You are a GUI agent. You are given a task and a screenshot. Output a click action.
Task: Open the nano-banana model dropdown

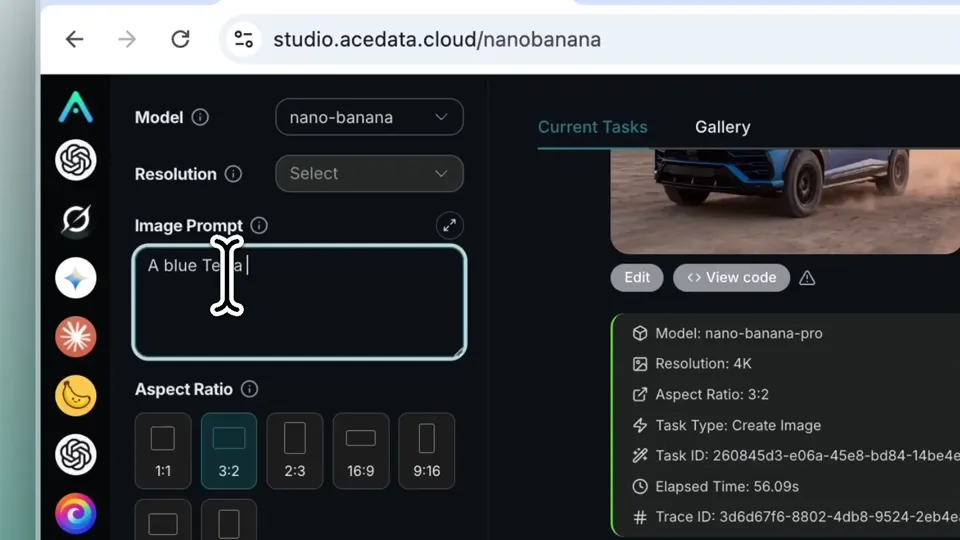369,117
